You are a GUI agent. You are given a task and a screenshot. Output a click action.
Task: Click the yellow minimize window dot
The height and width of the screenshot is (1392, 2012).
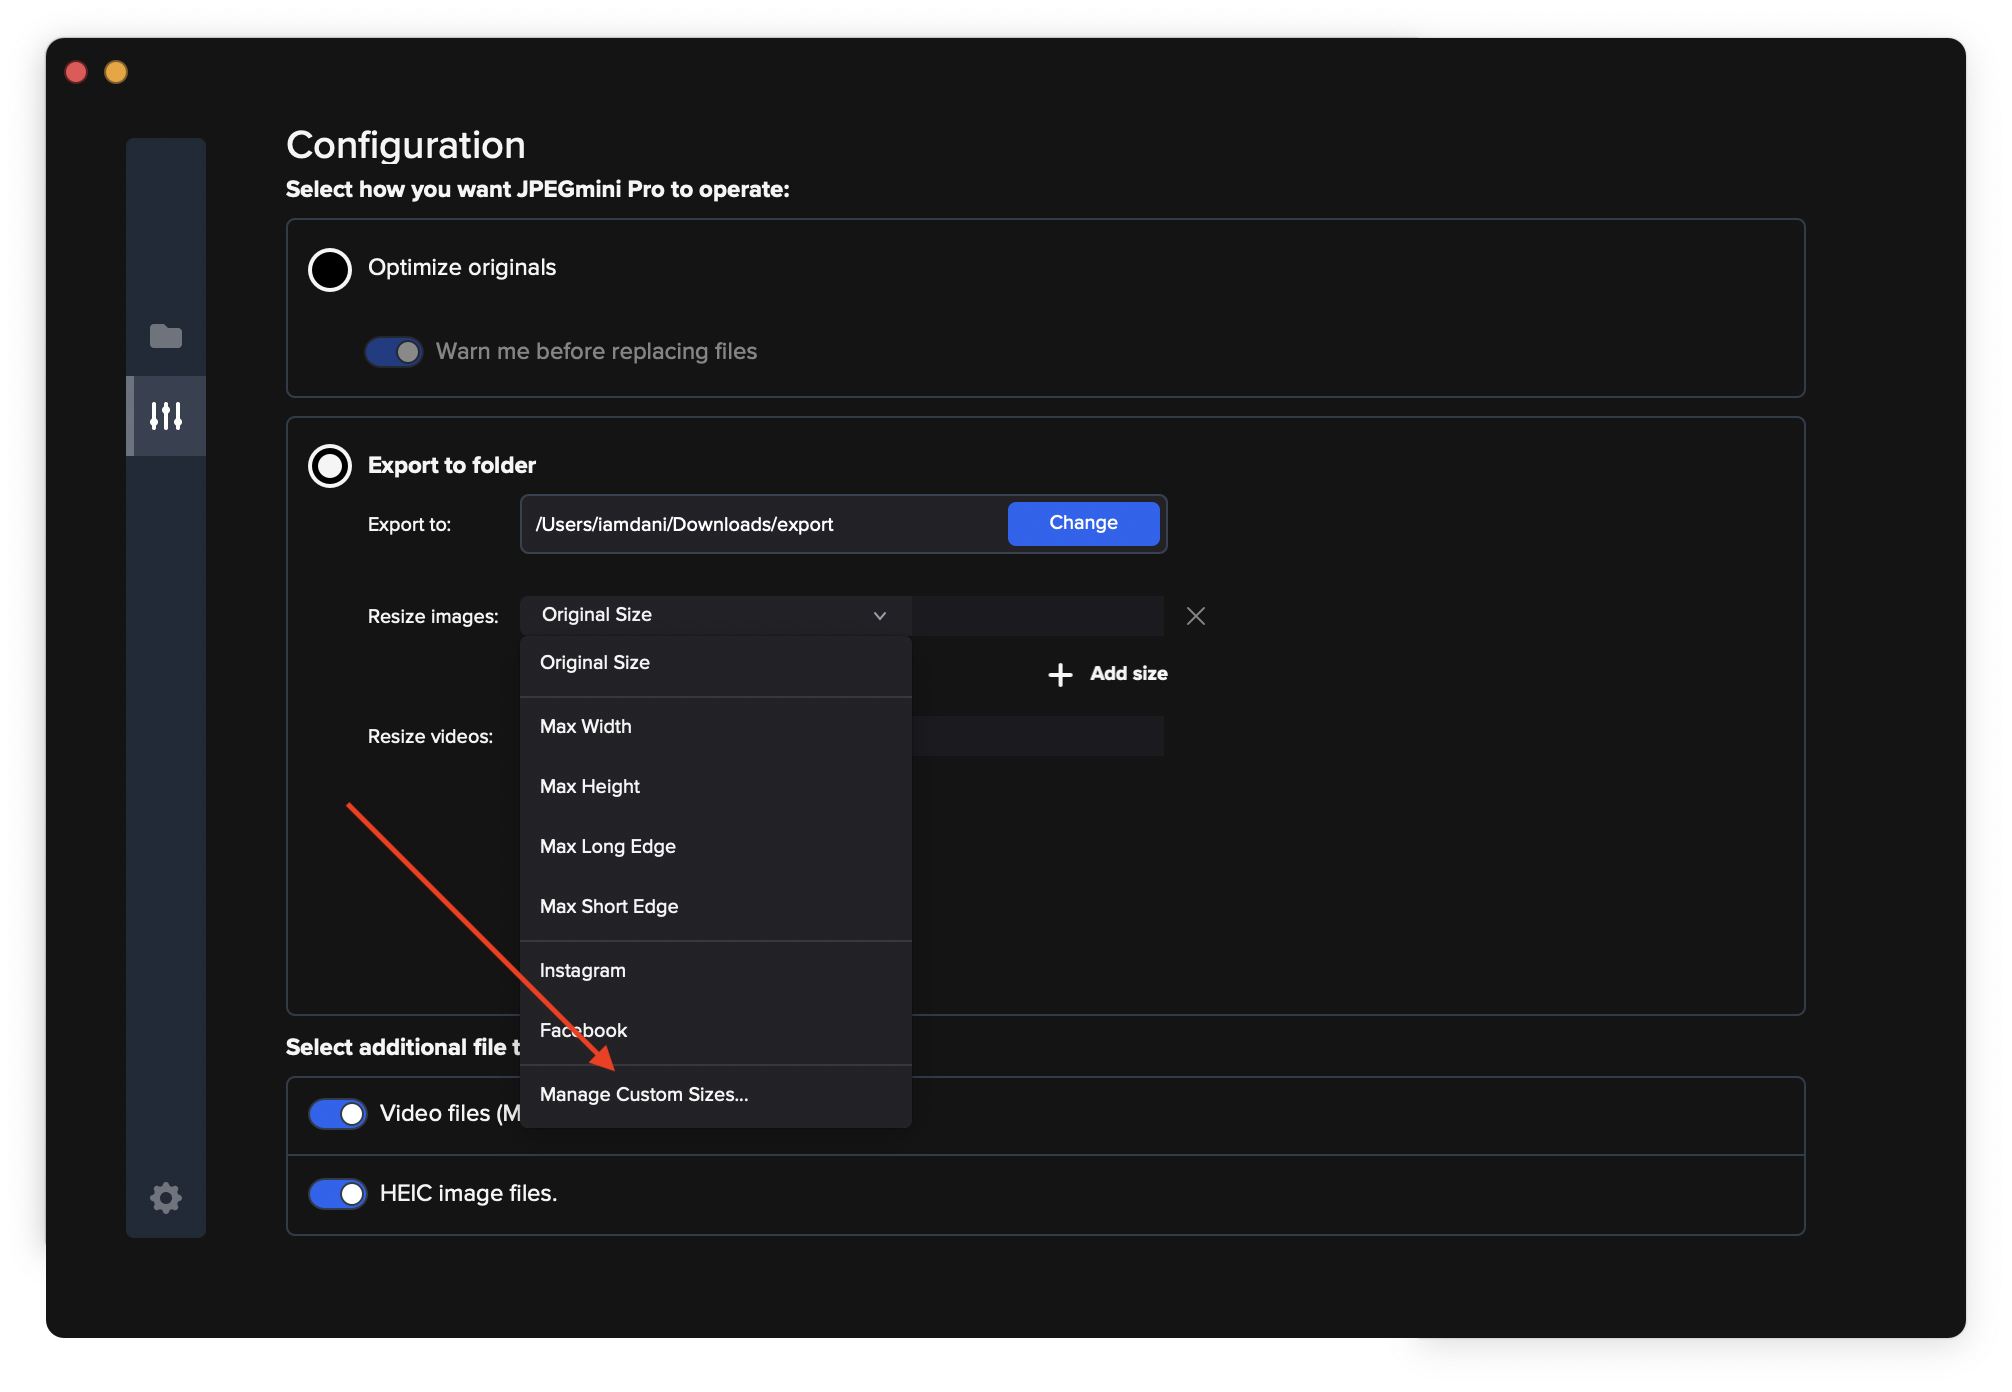click(x=116, y=72)
